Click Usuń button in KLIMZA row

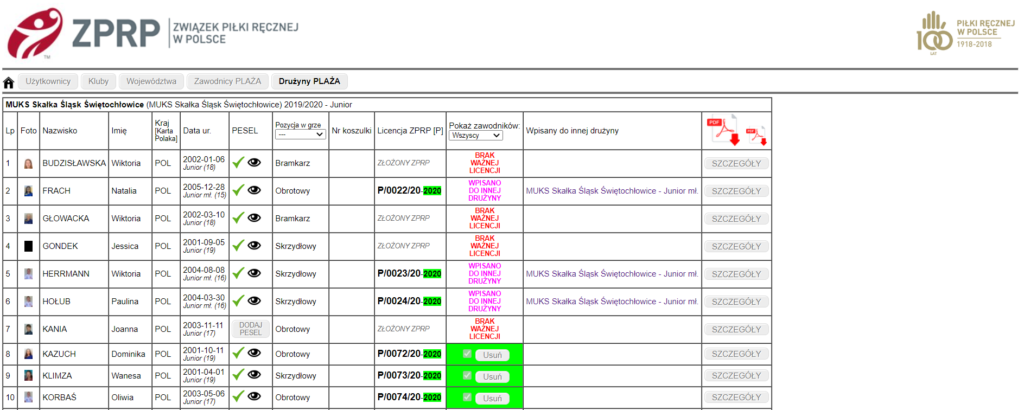pyautogui.click(x=492, y=377)
